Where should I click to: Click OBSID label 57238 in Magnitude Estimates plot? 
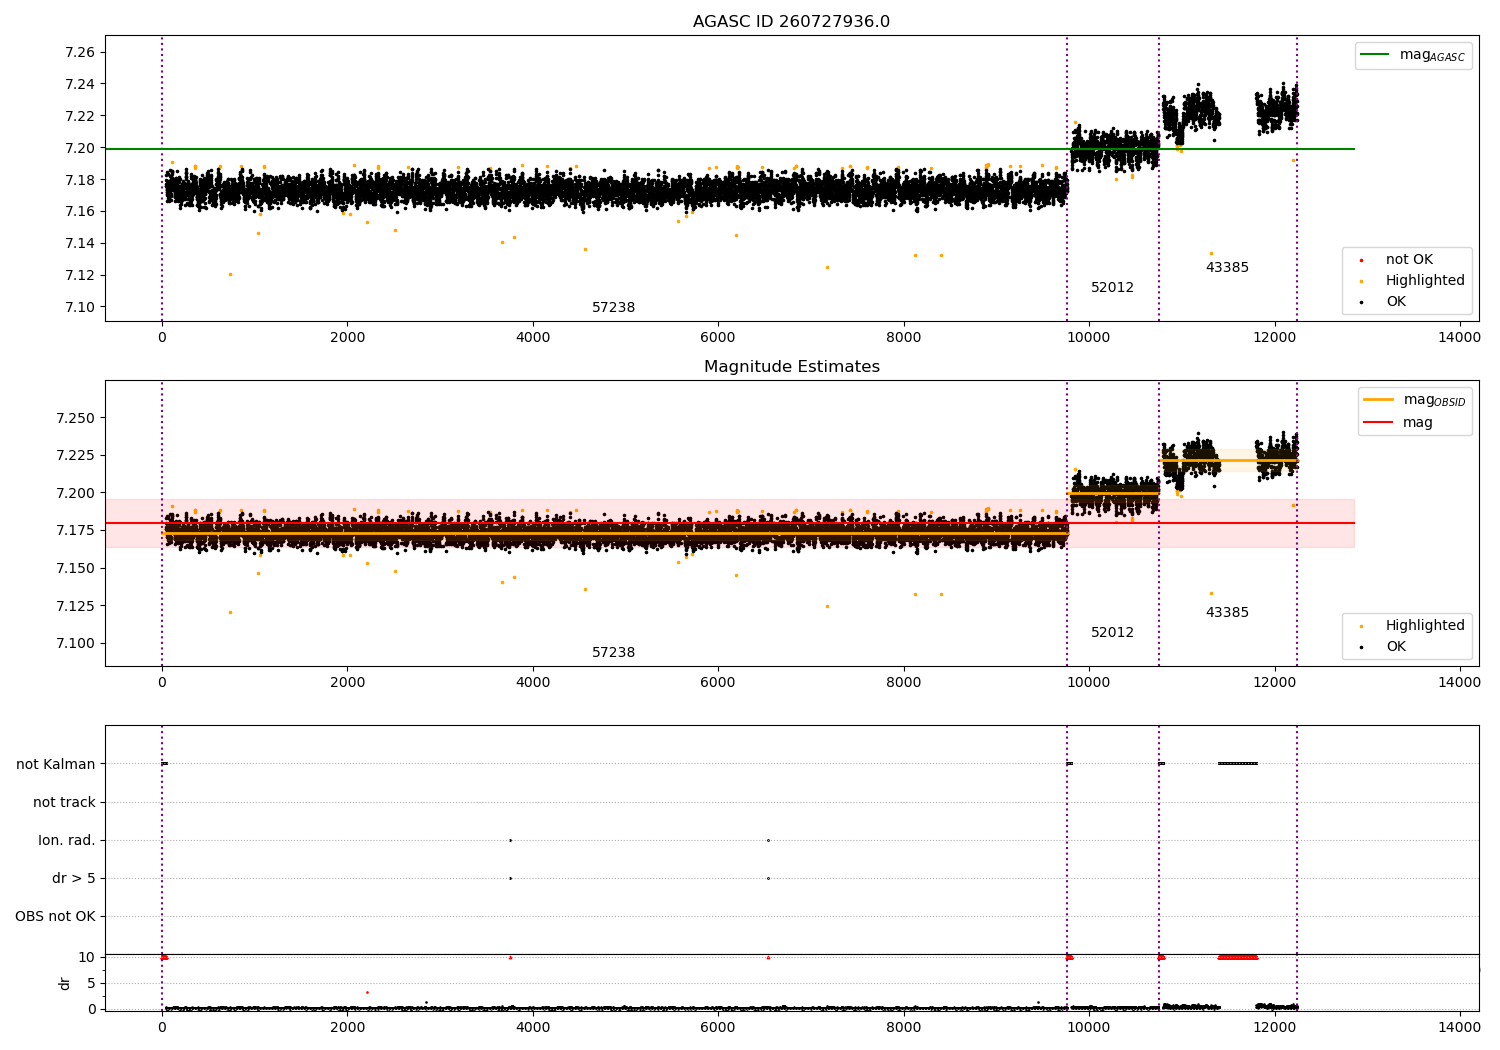[613, 653]
